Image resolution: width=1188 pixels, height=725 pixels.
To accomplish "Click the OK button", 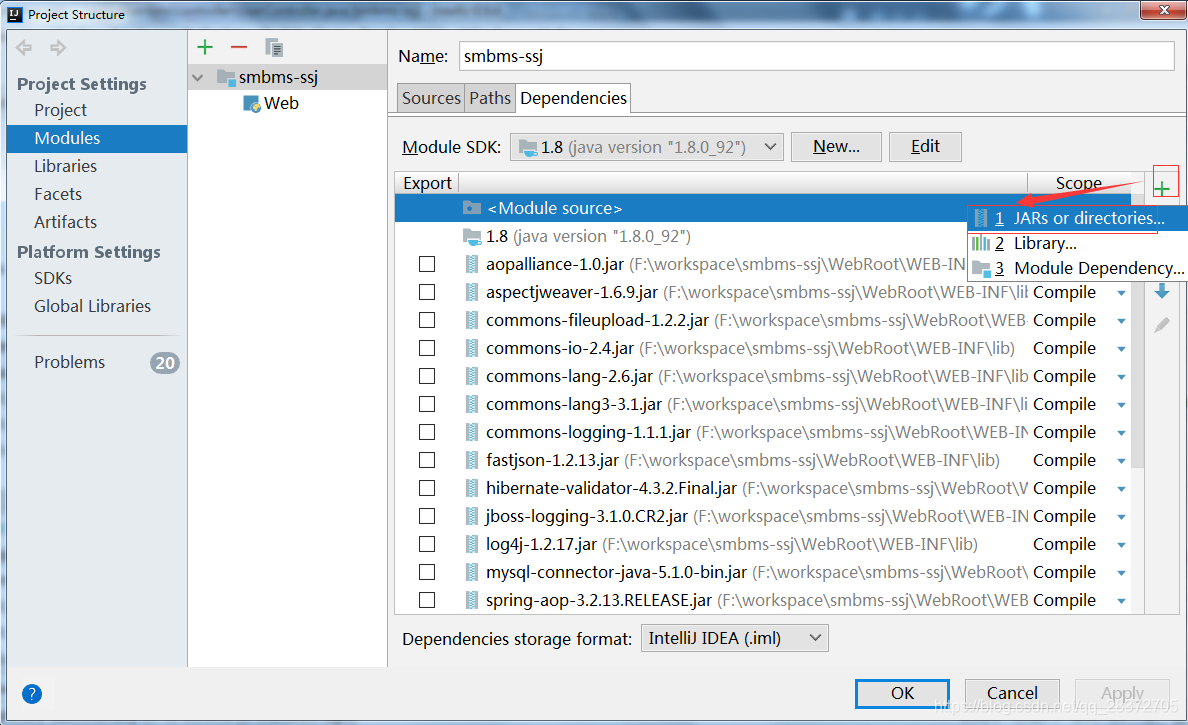I will [902, 693].
